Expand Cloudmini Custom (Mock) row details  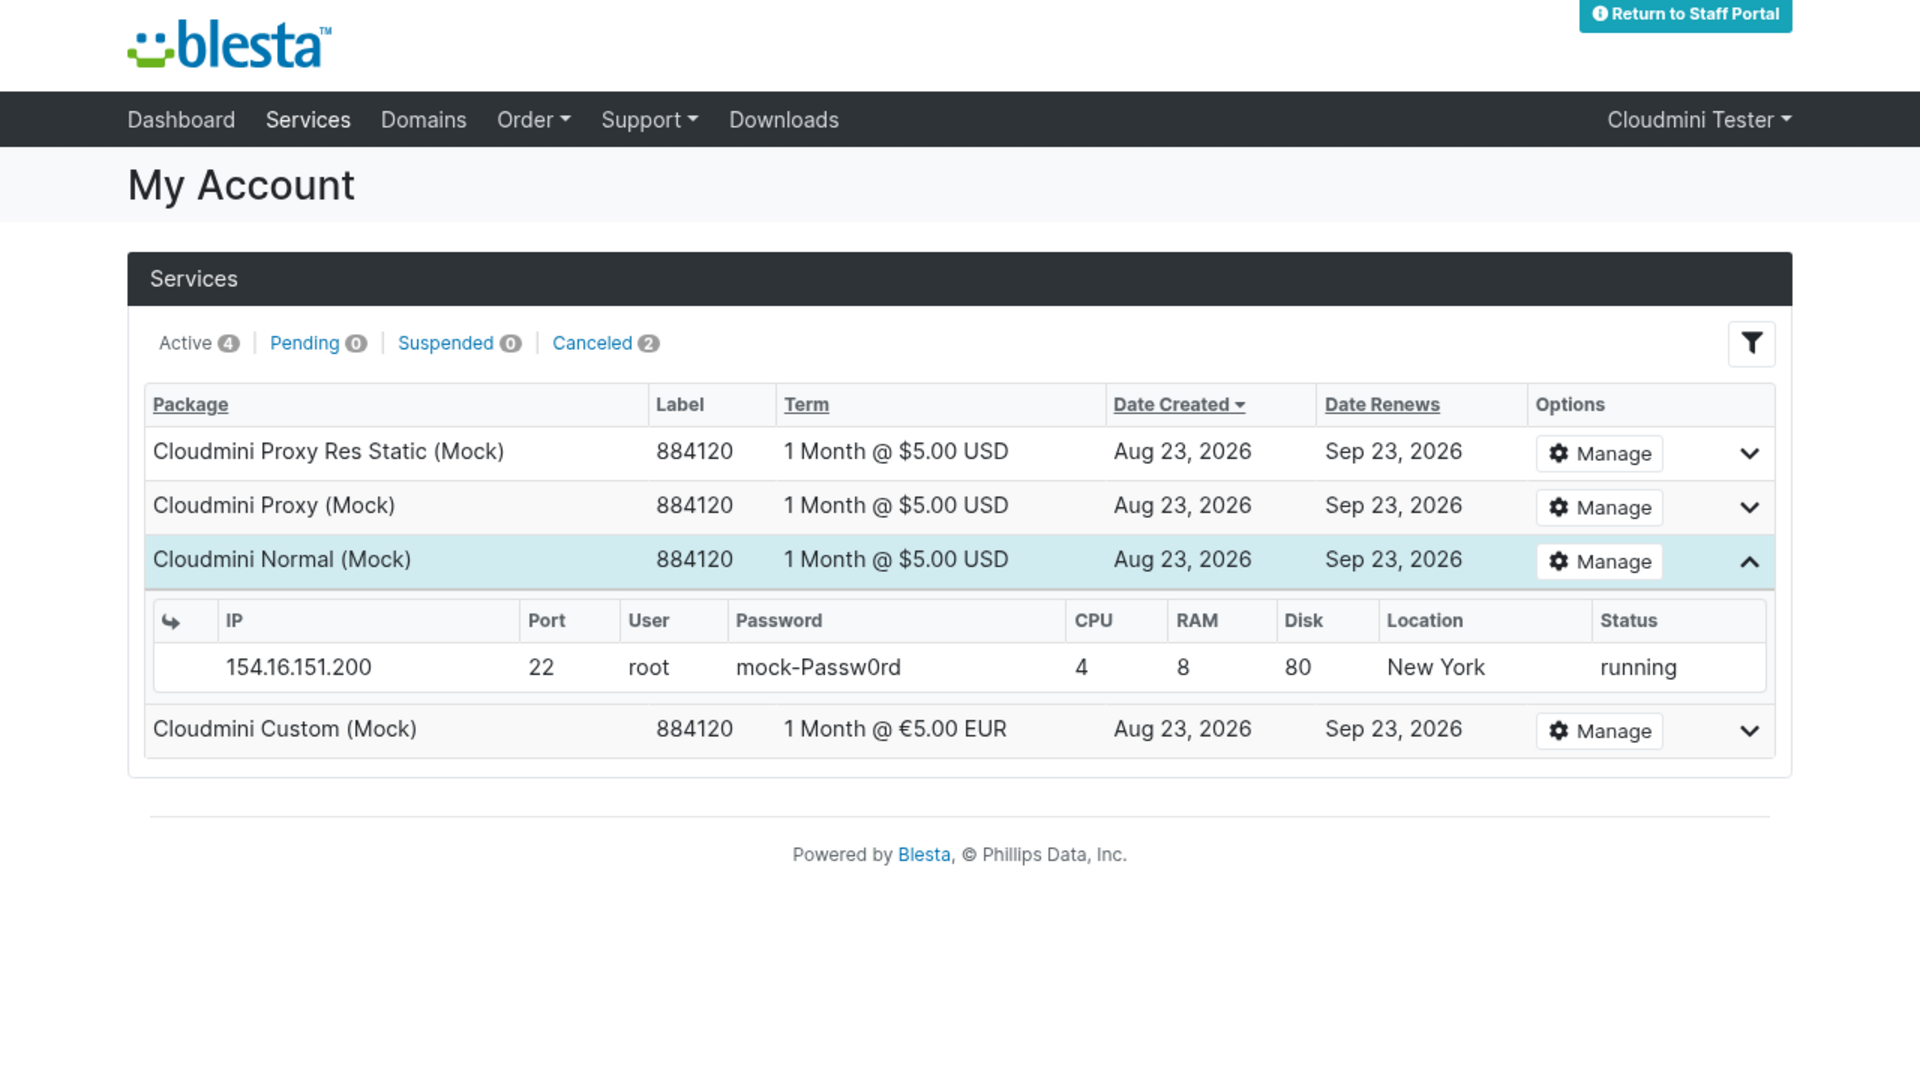point(1749,731)
